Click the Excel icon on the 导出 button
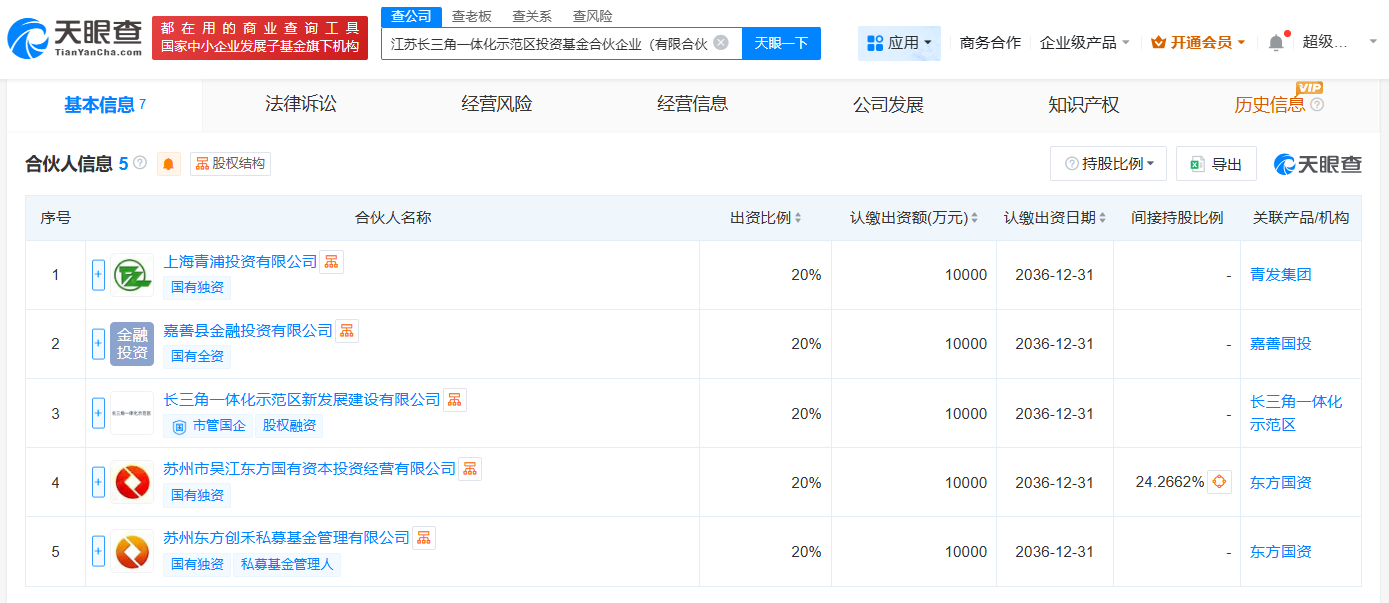The image size is (1389, 603). click(1196, 163)
